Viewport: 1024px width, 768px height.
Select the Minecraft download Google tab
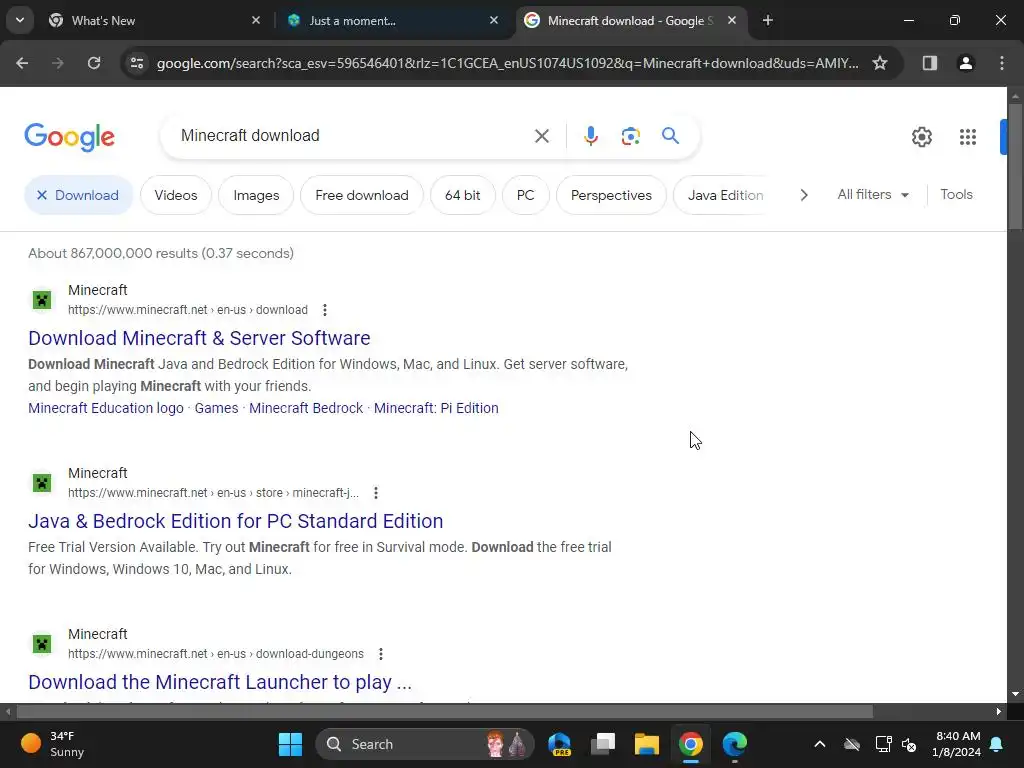pos(630,21)
